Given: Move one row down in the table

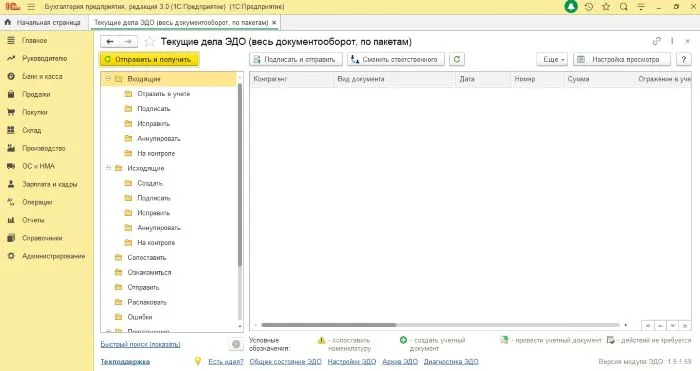Looking at the screenshot, I should 672,325.
